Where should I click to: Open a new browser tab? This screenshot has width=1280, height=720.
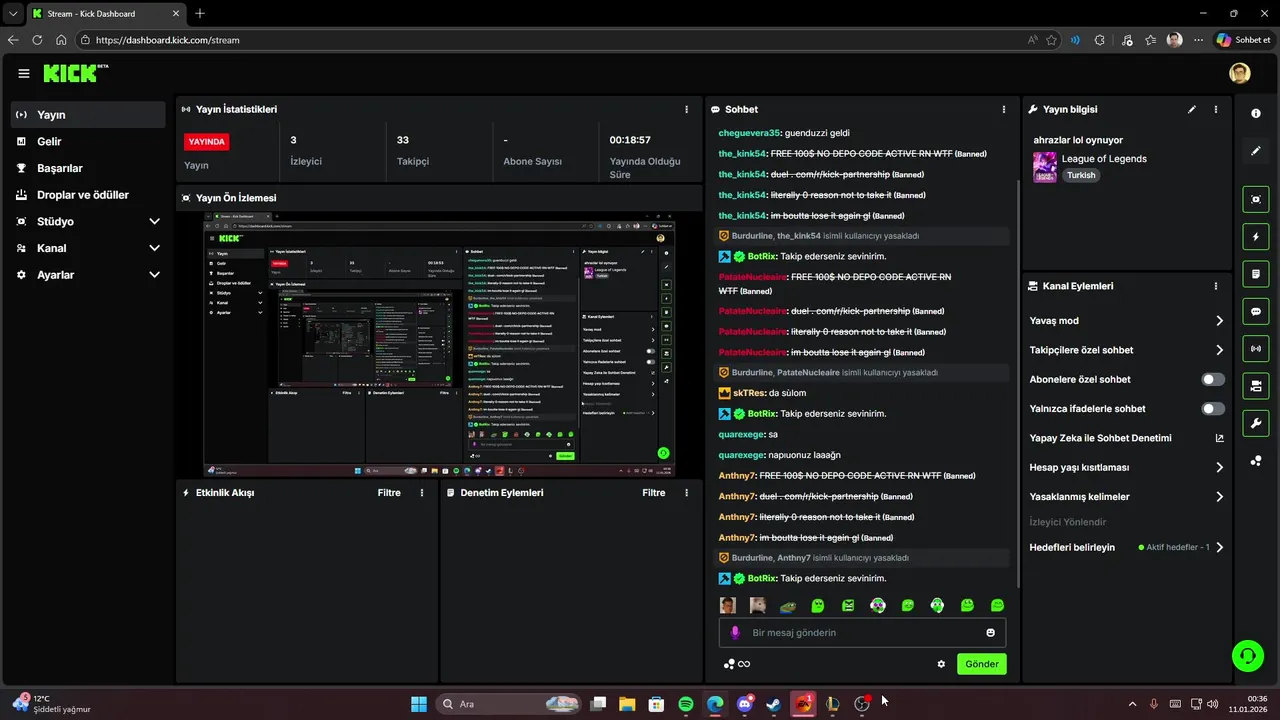[200, 13]
